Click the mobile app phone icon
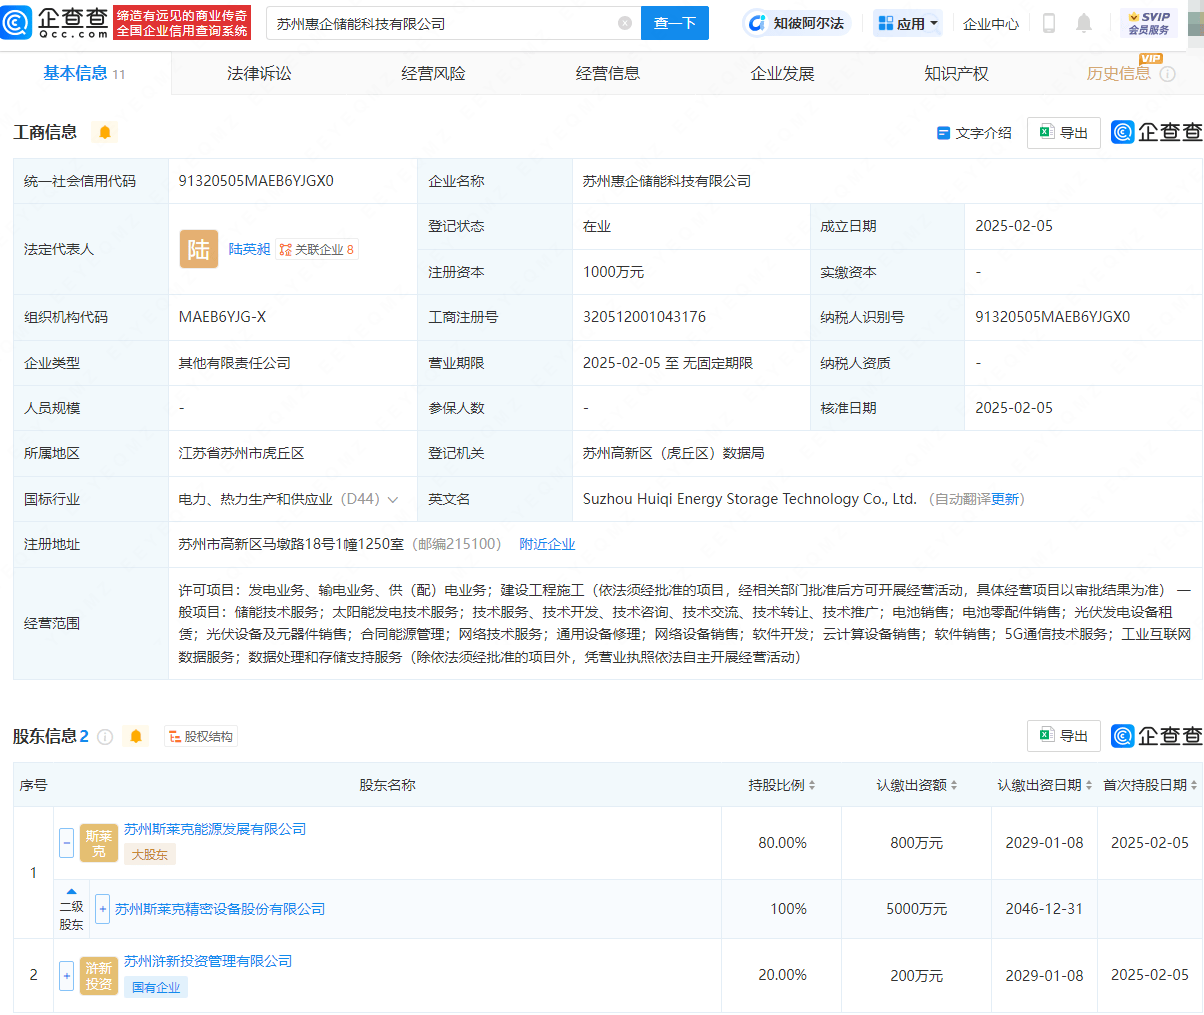Screen dimensions: 1204x1015 pyautogui.click(x=1048, y=23)
